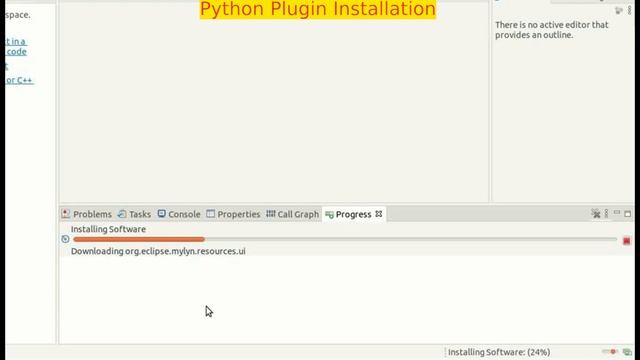The width and height of the screenshot is (640, 360).
Task: Click 'Downloading org.eclipse.mylyn.resources.ui' text
Action: pos(158,251)
